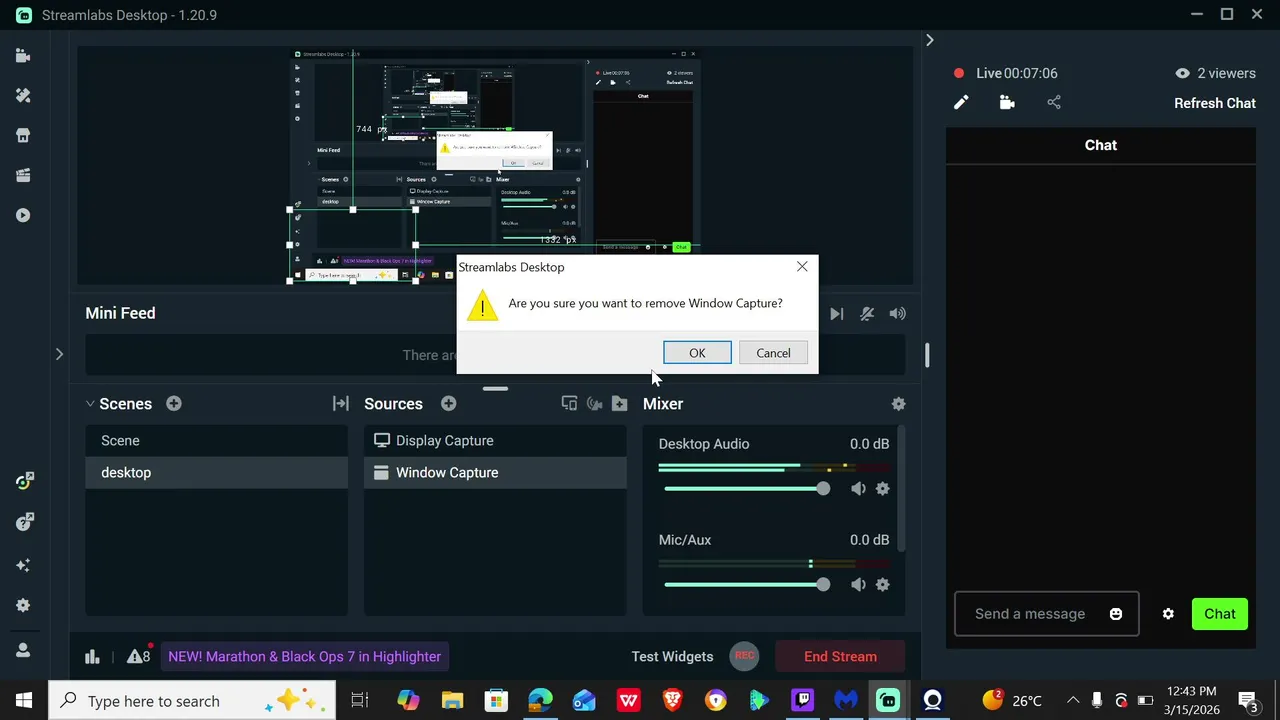Adjust the Mic/Aux volume slider

746,585
